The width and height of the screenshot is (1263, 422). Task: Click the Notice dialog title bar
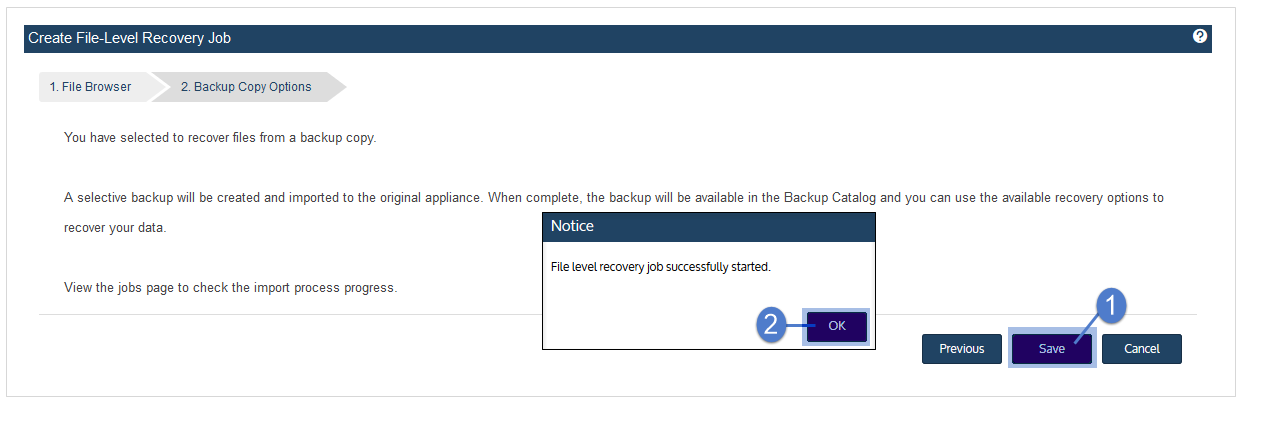point(709,227)
